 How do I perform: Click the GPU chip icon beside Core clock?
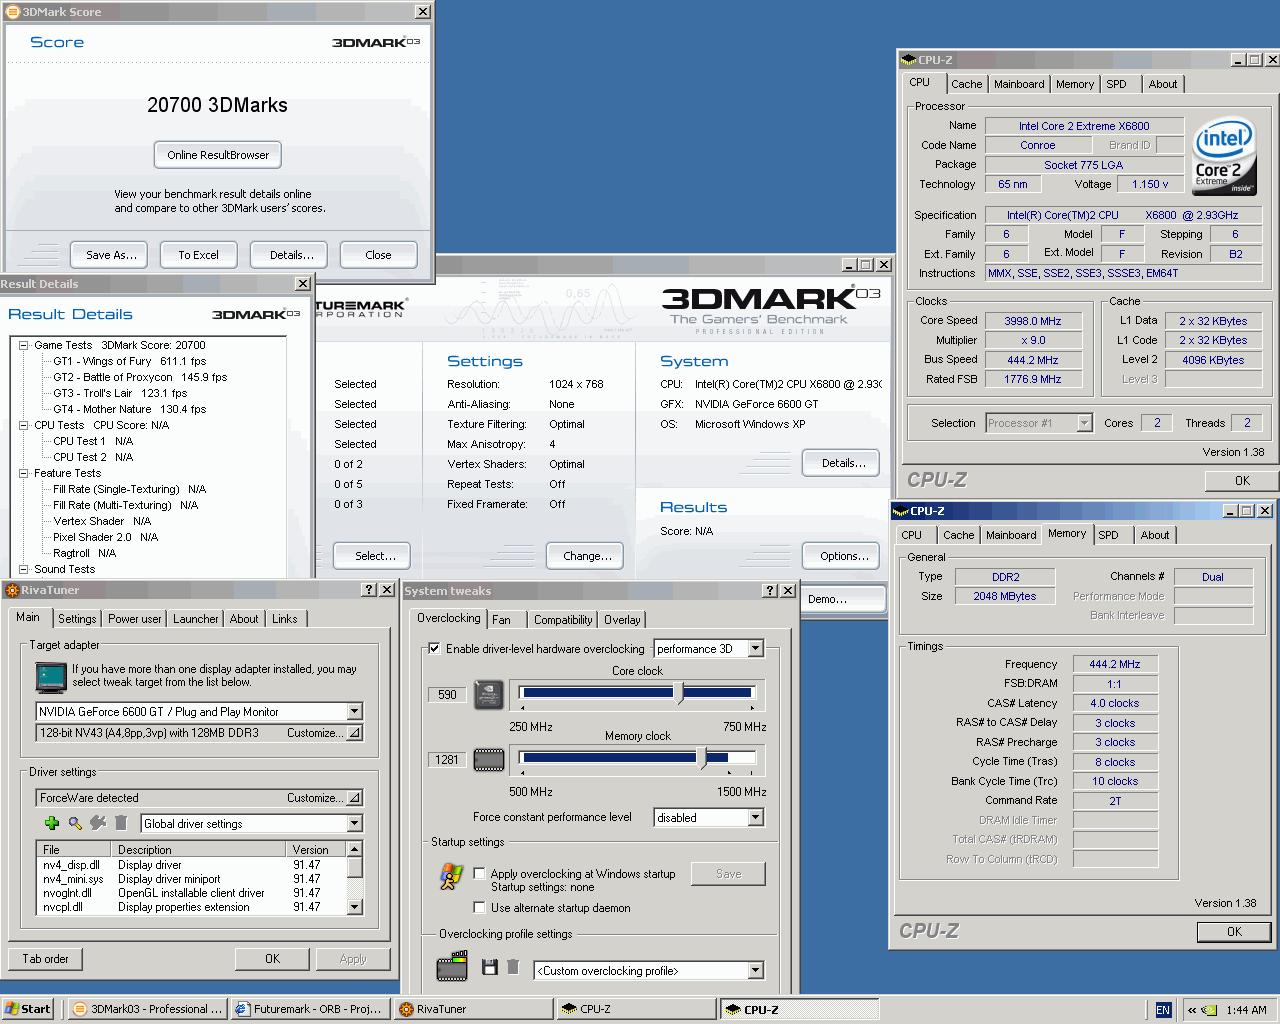point(488,694)
